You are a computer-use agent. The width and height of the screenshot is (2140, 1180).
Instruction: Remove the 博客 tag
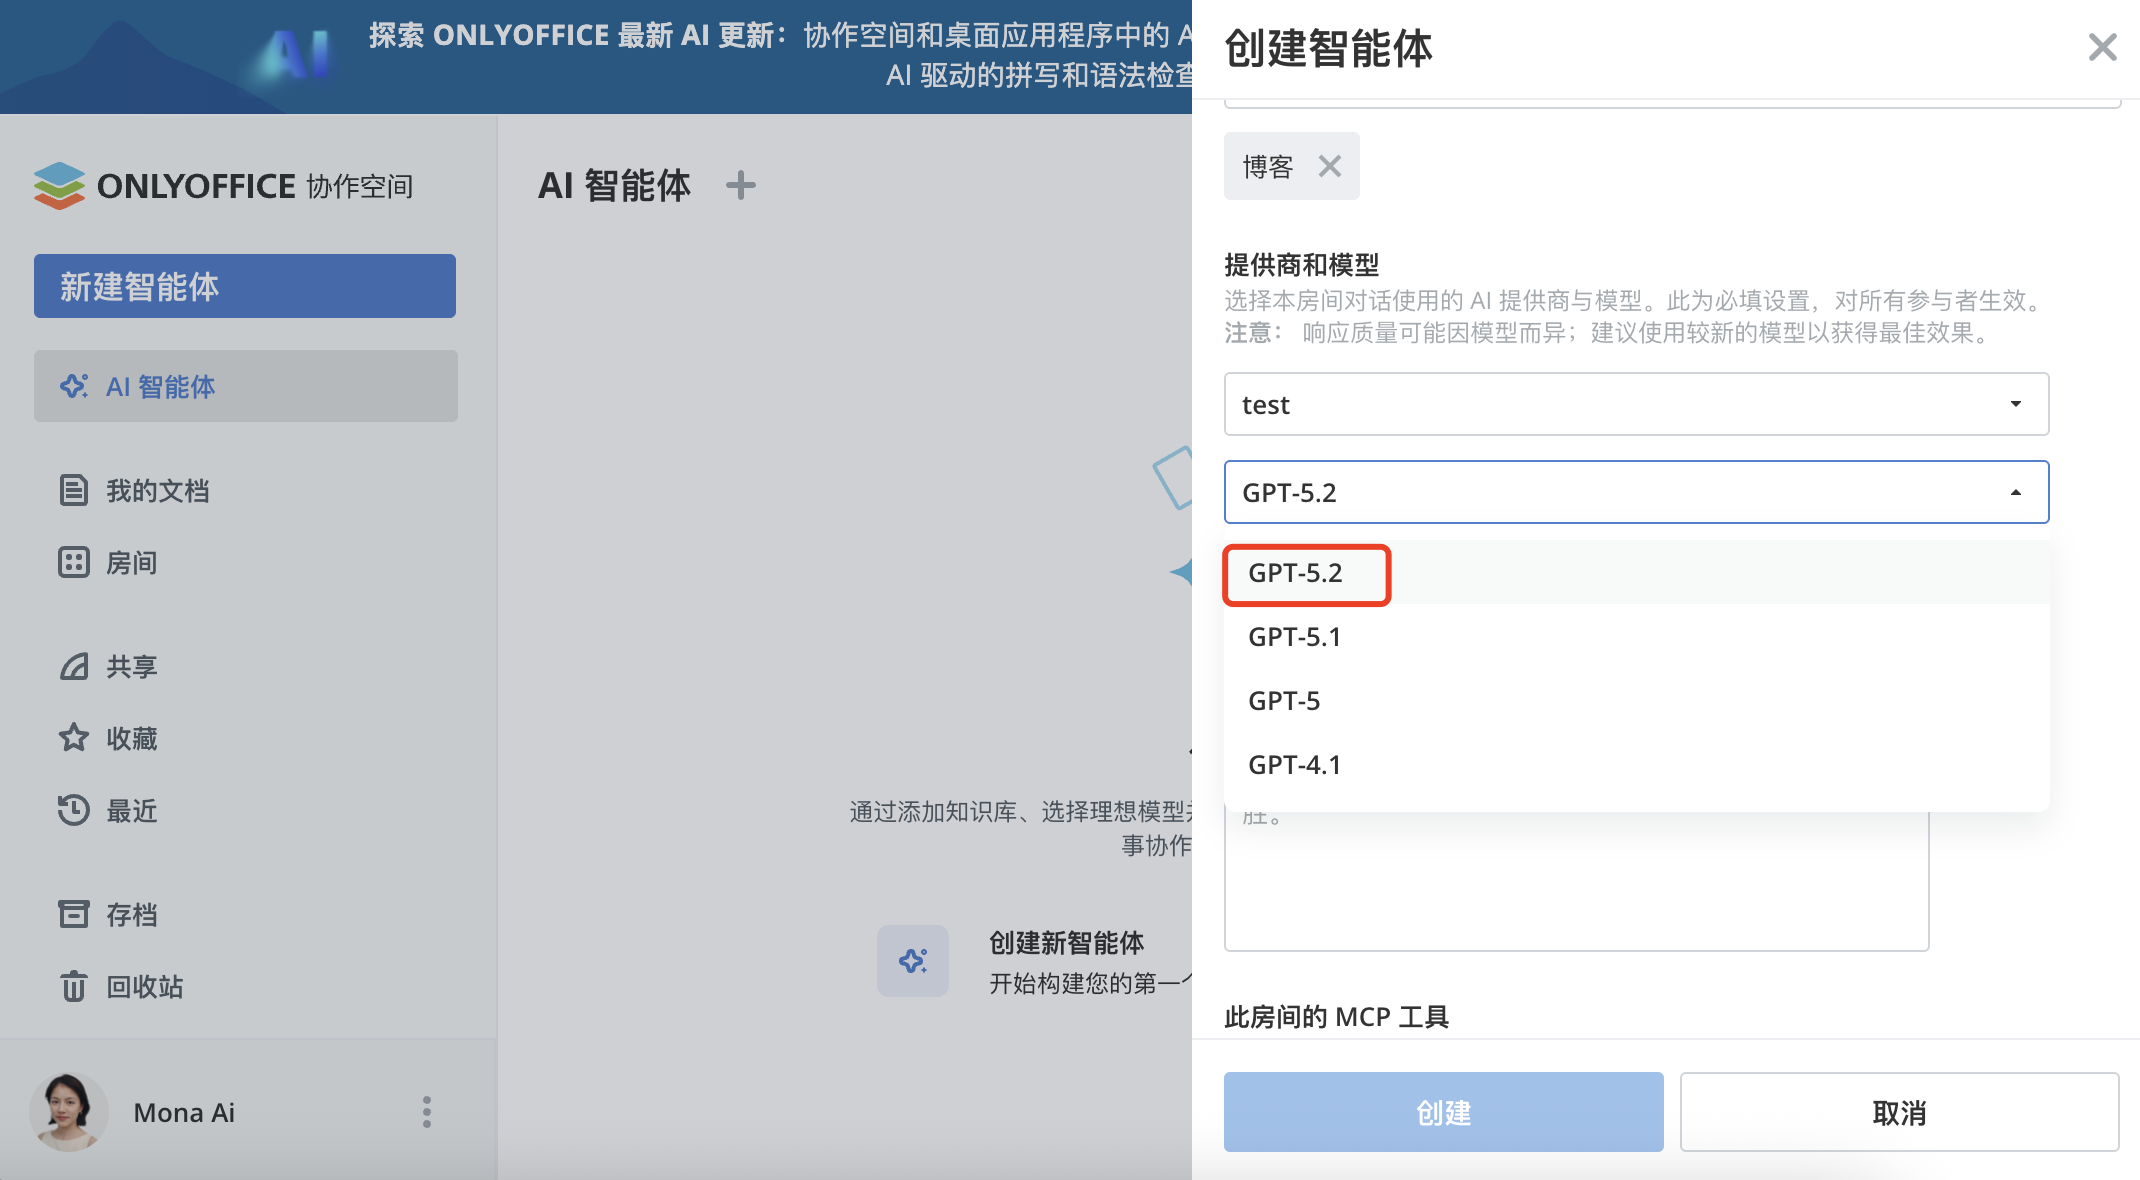1330,166
